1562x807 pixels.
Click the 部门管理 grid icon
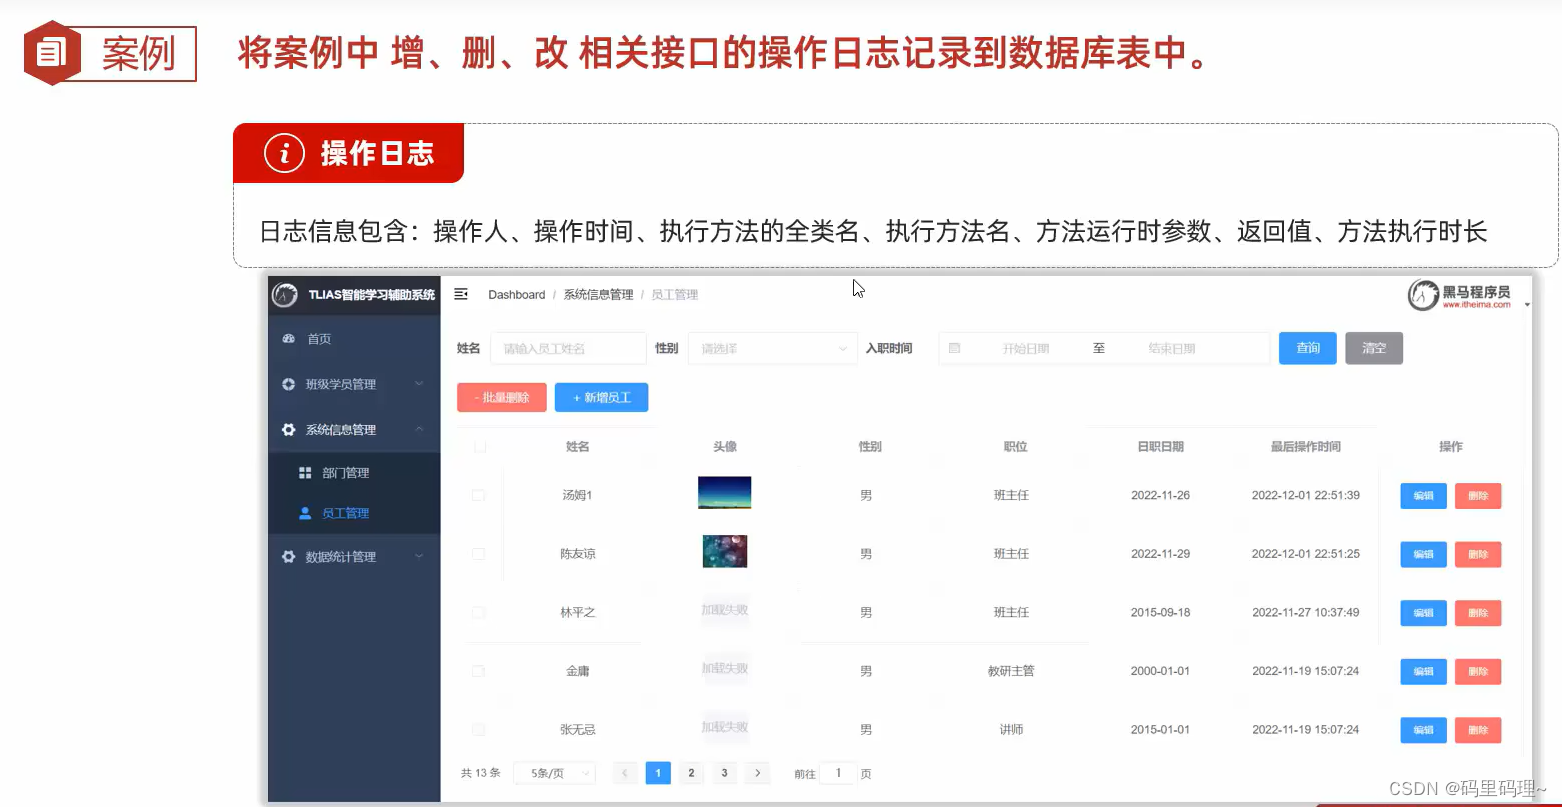pos(306,473)
